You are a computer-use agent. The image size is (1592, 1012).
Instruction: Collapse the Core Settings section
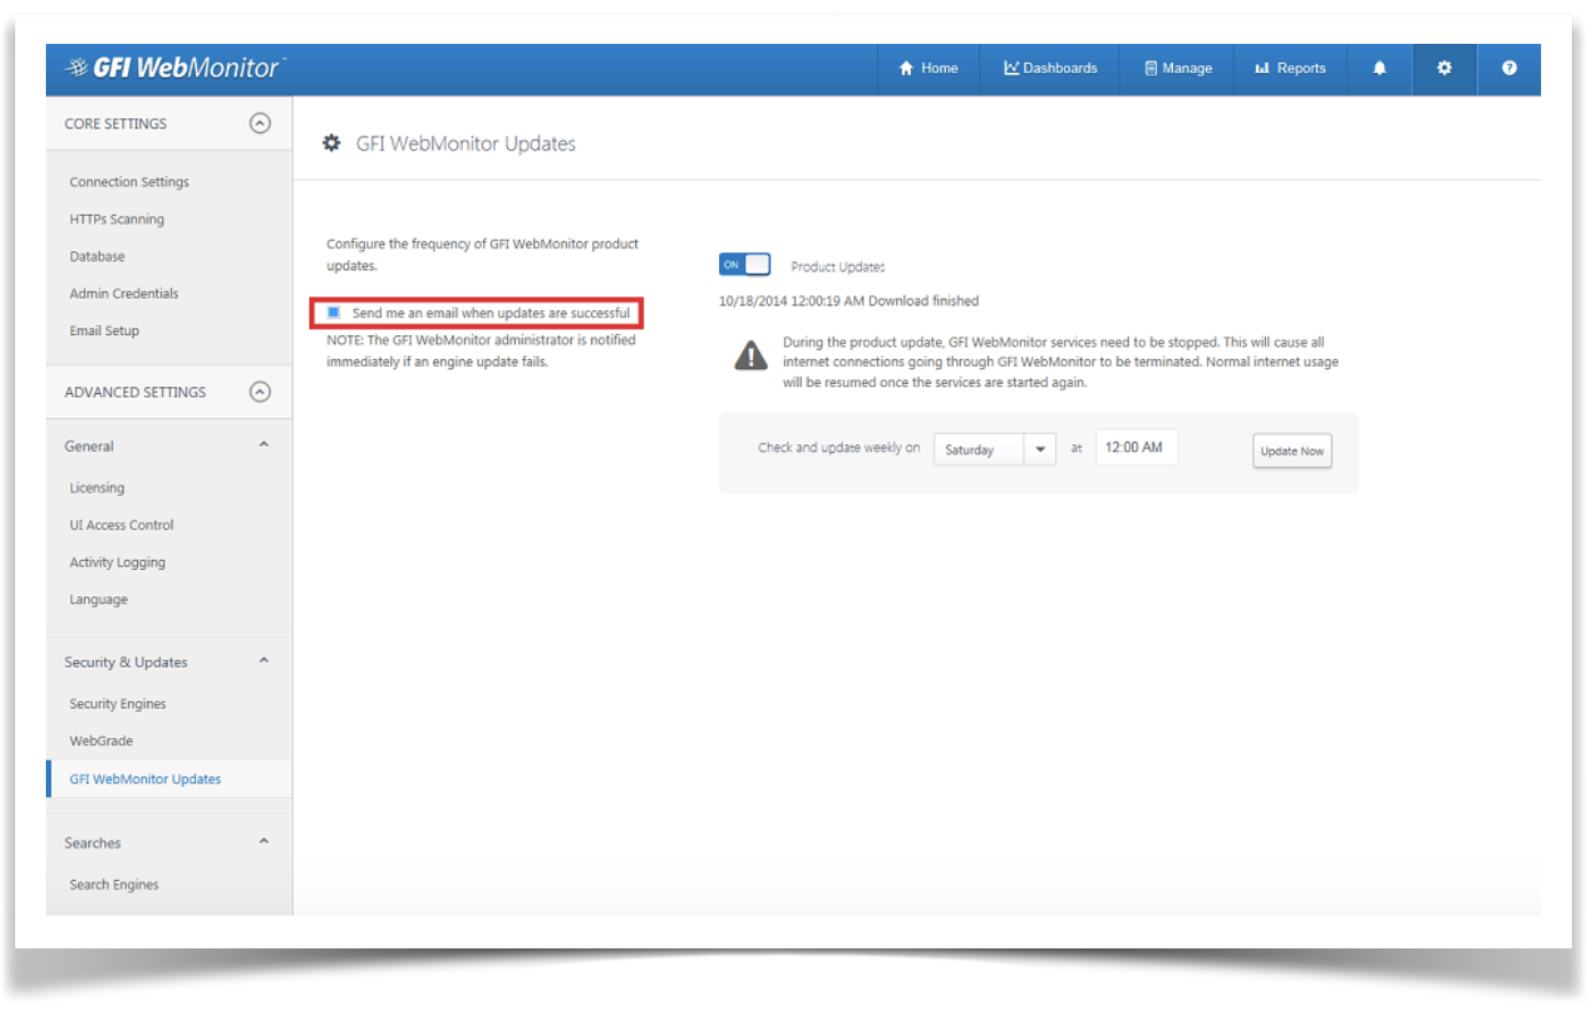pos(260,123)
